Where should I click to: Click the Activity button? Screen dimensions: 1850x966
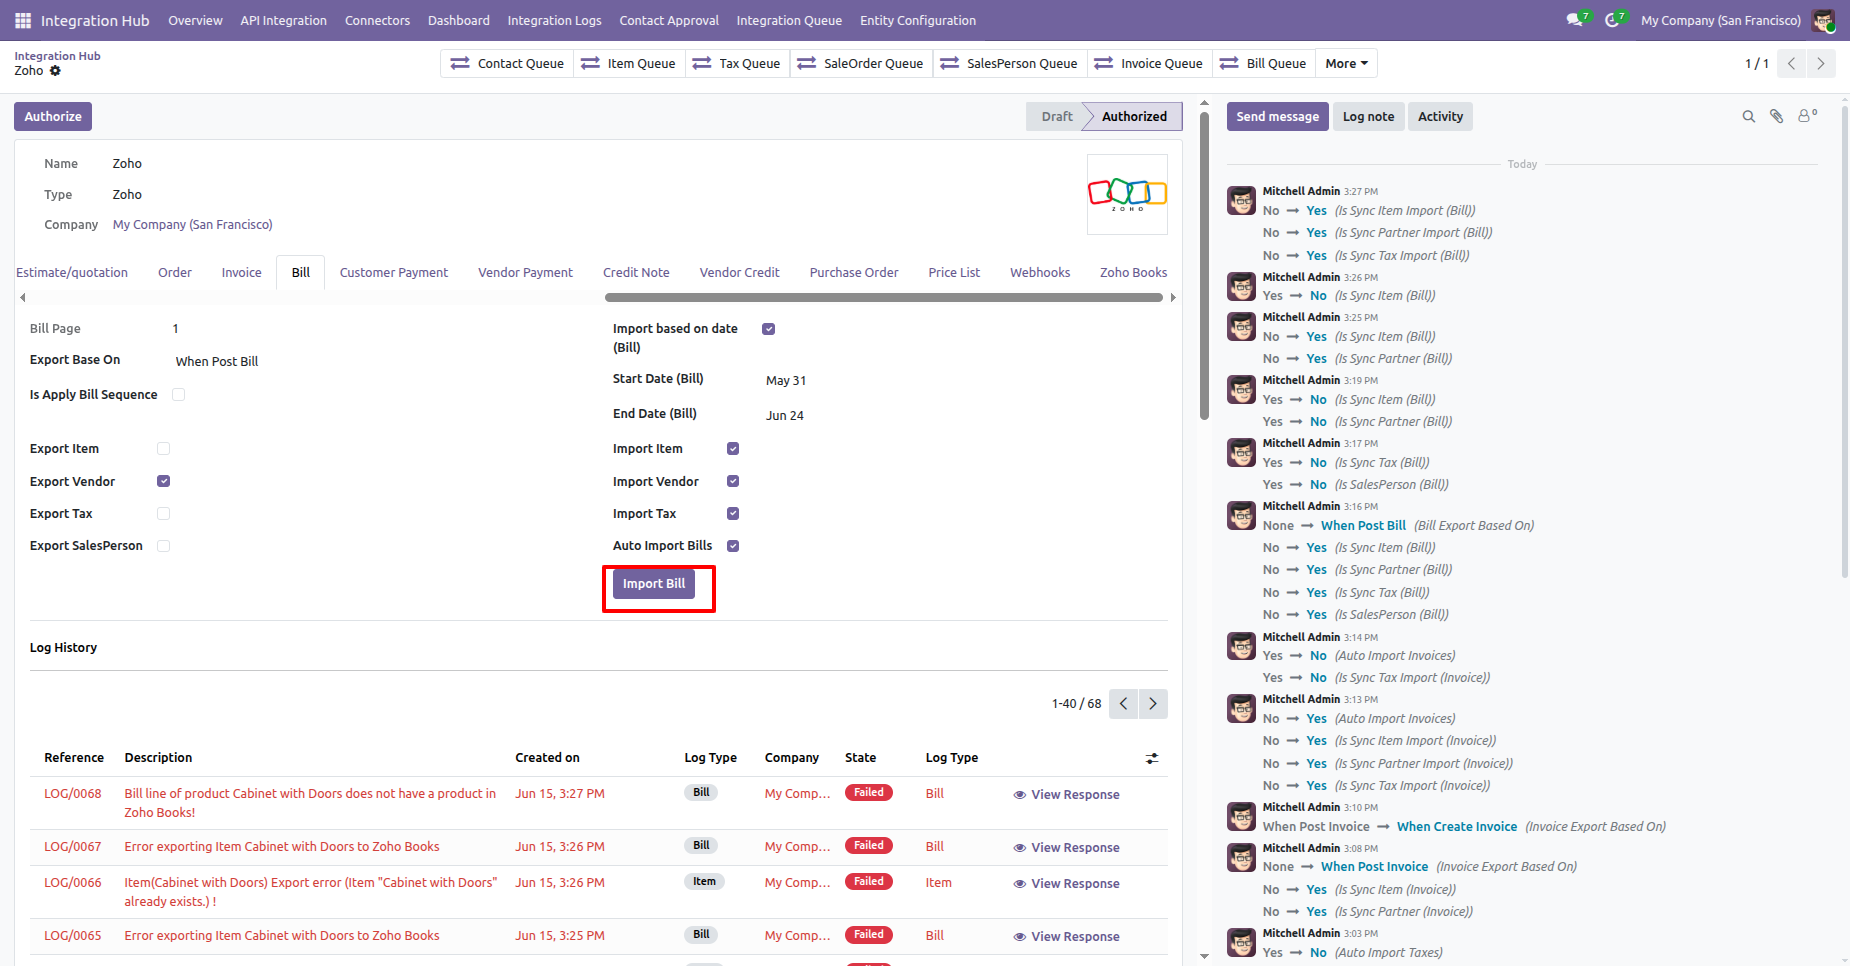pos(1440,116)
